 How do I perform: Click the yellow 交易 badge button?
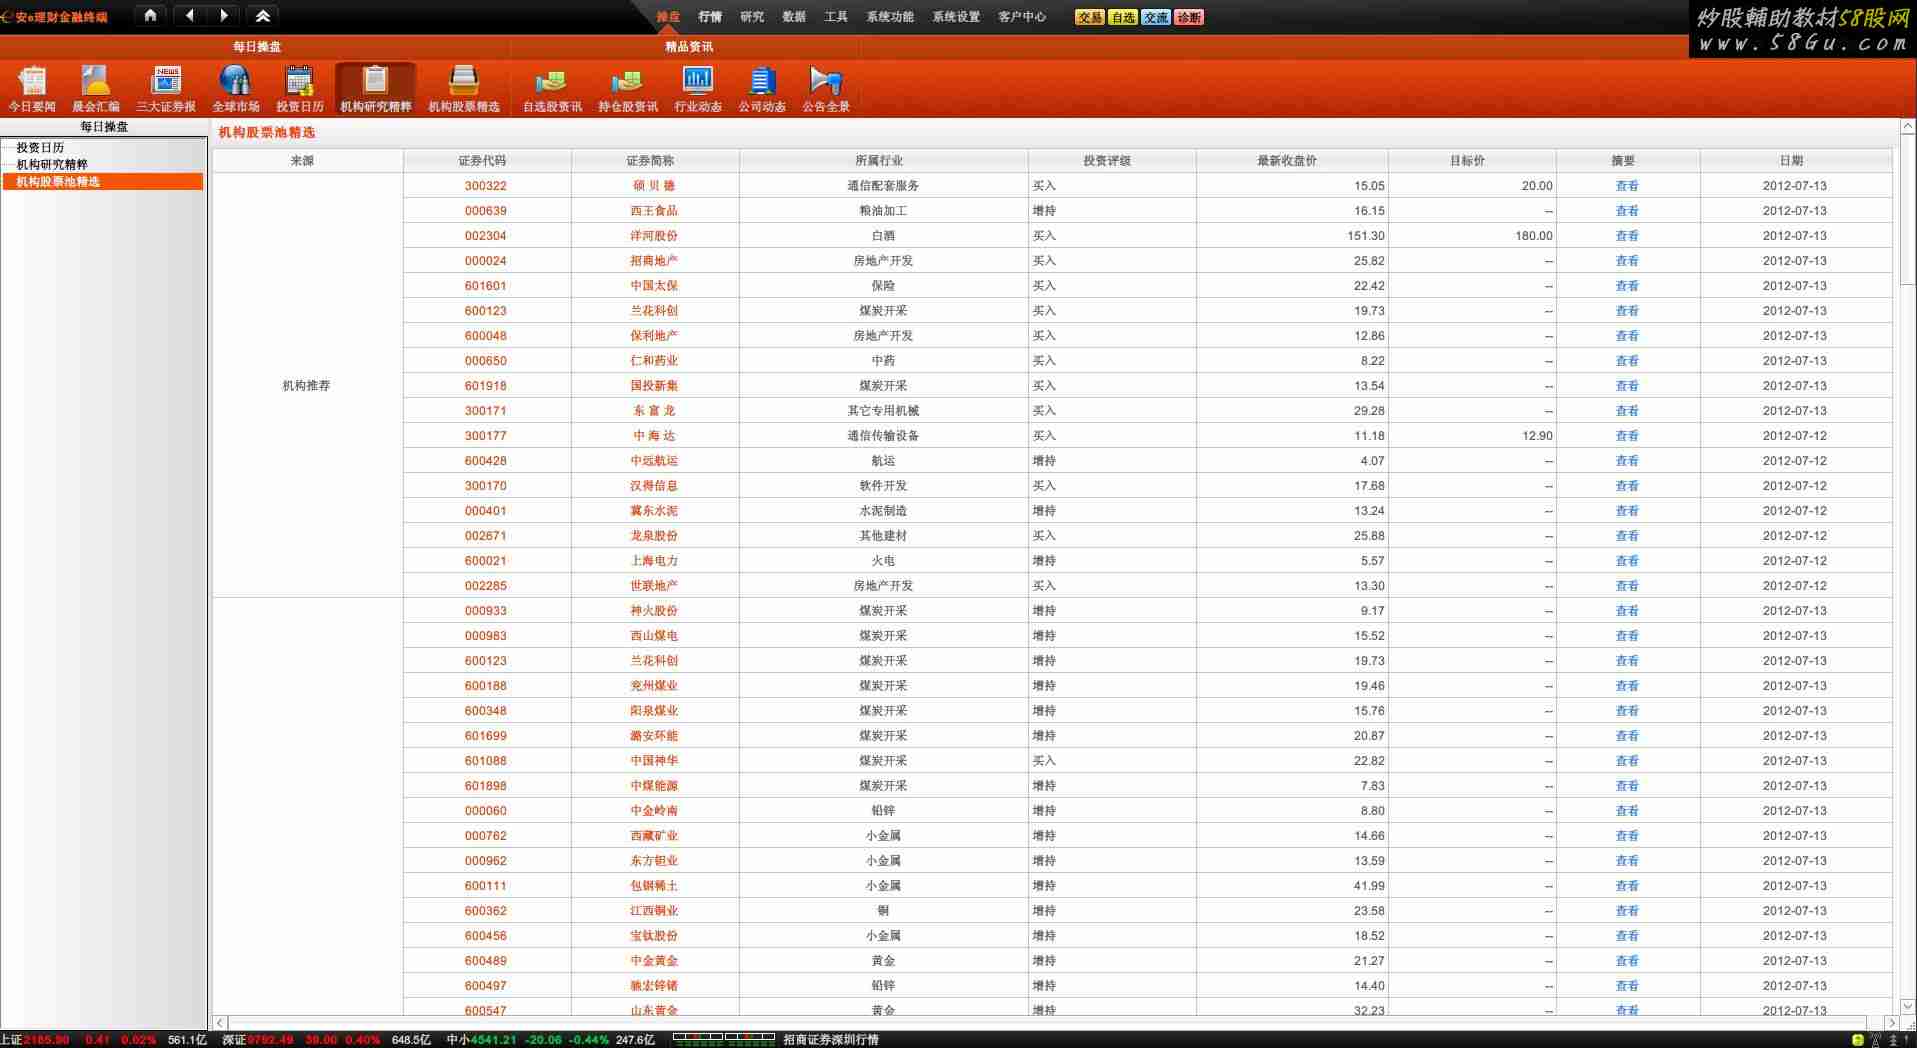(x=1090, y=17)
